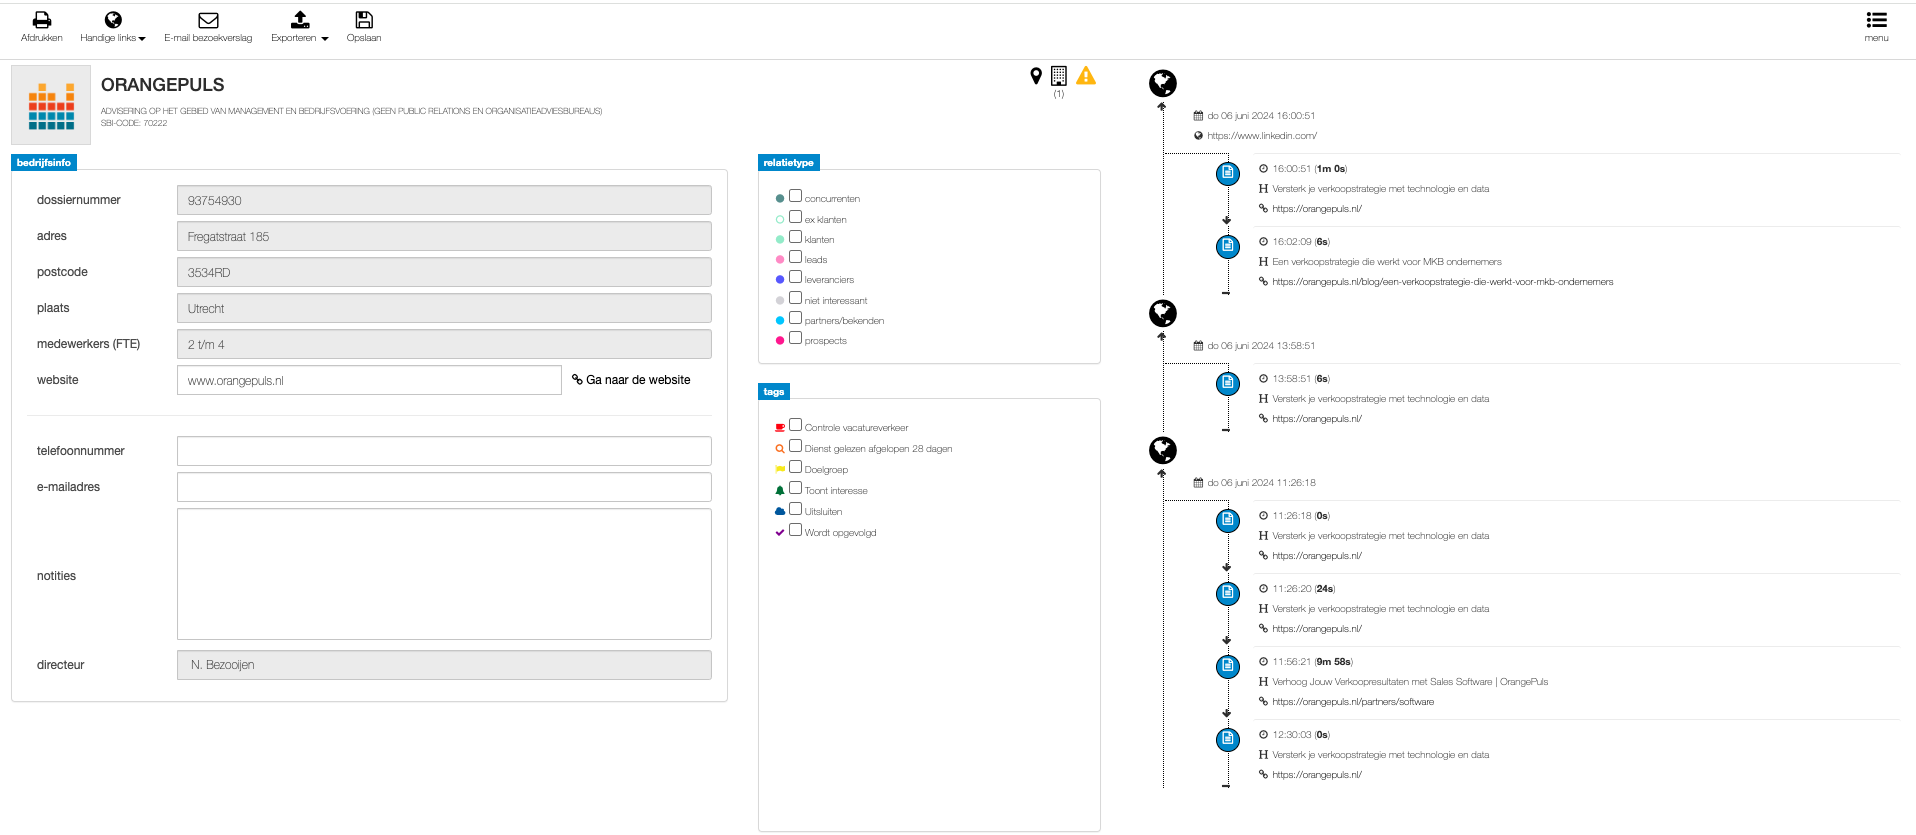Open the orangepuls.nl link under 12:30:03
Viewport: 1916px width, 835px height.
1317,775
